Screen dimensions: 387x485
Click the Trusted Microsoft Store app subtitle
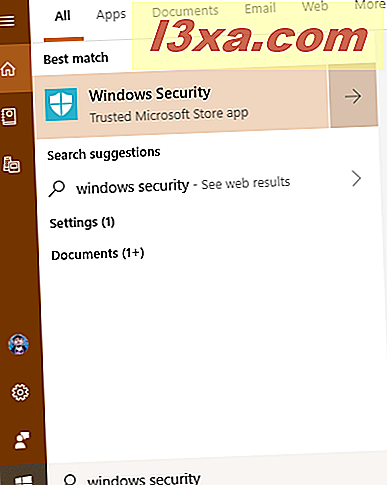pos(169,115)
